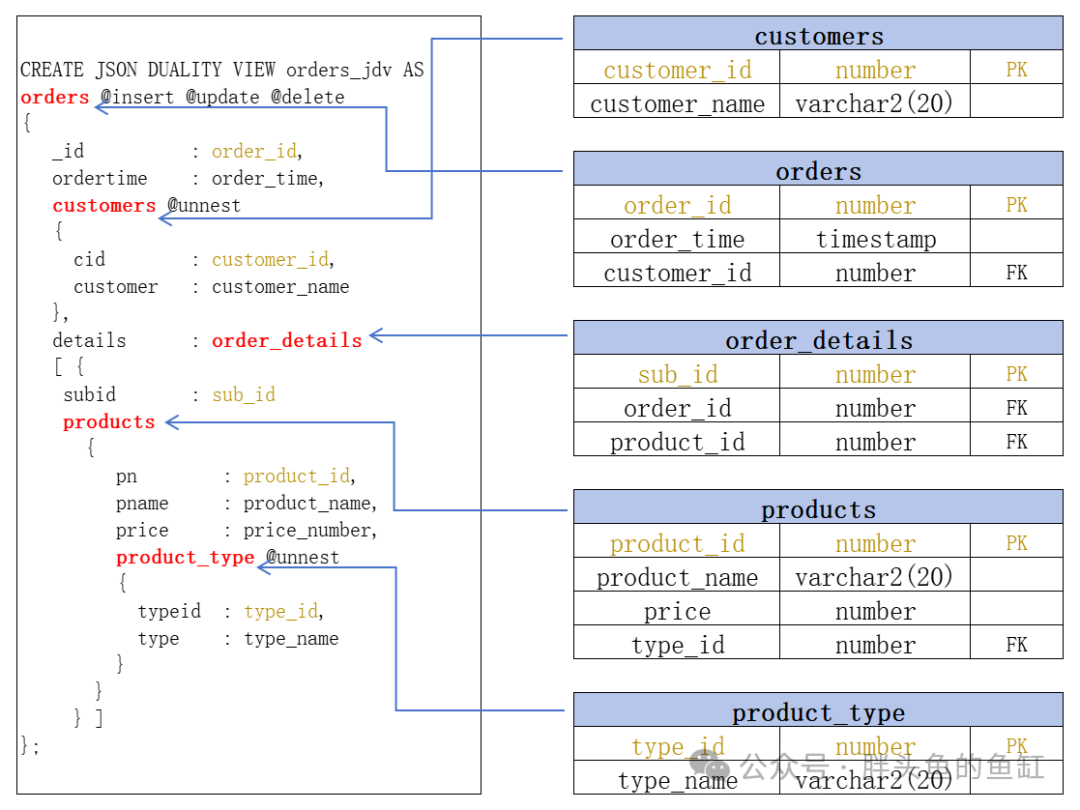Click 'customer_id' cell in the orders table
Image resolution: width=1080 pixels, height=810 pixels.
(x=677, y=270)
